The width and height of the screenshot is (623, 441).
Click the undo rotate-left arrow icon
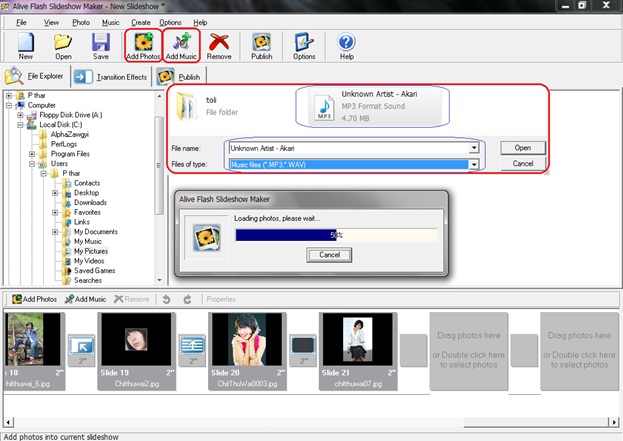point(166,299)
